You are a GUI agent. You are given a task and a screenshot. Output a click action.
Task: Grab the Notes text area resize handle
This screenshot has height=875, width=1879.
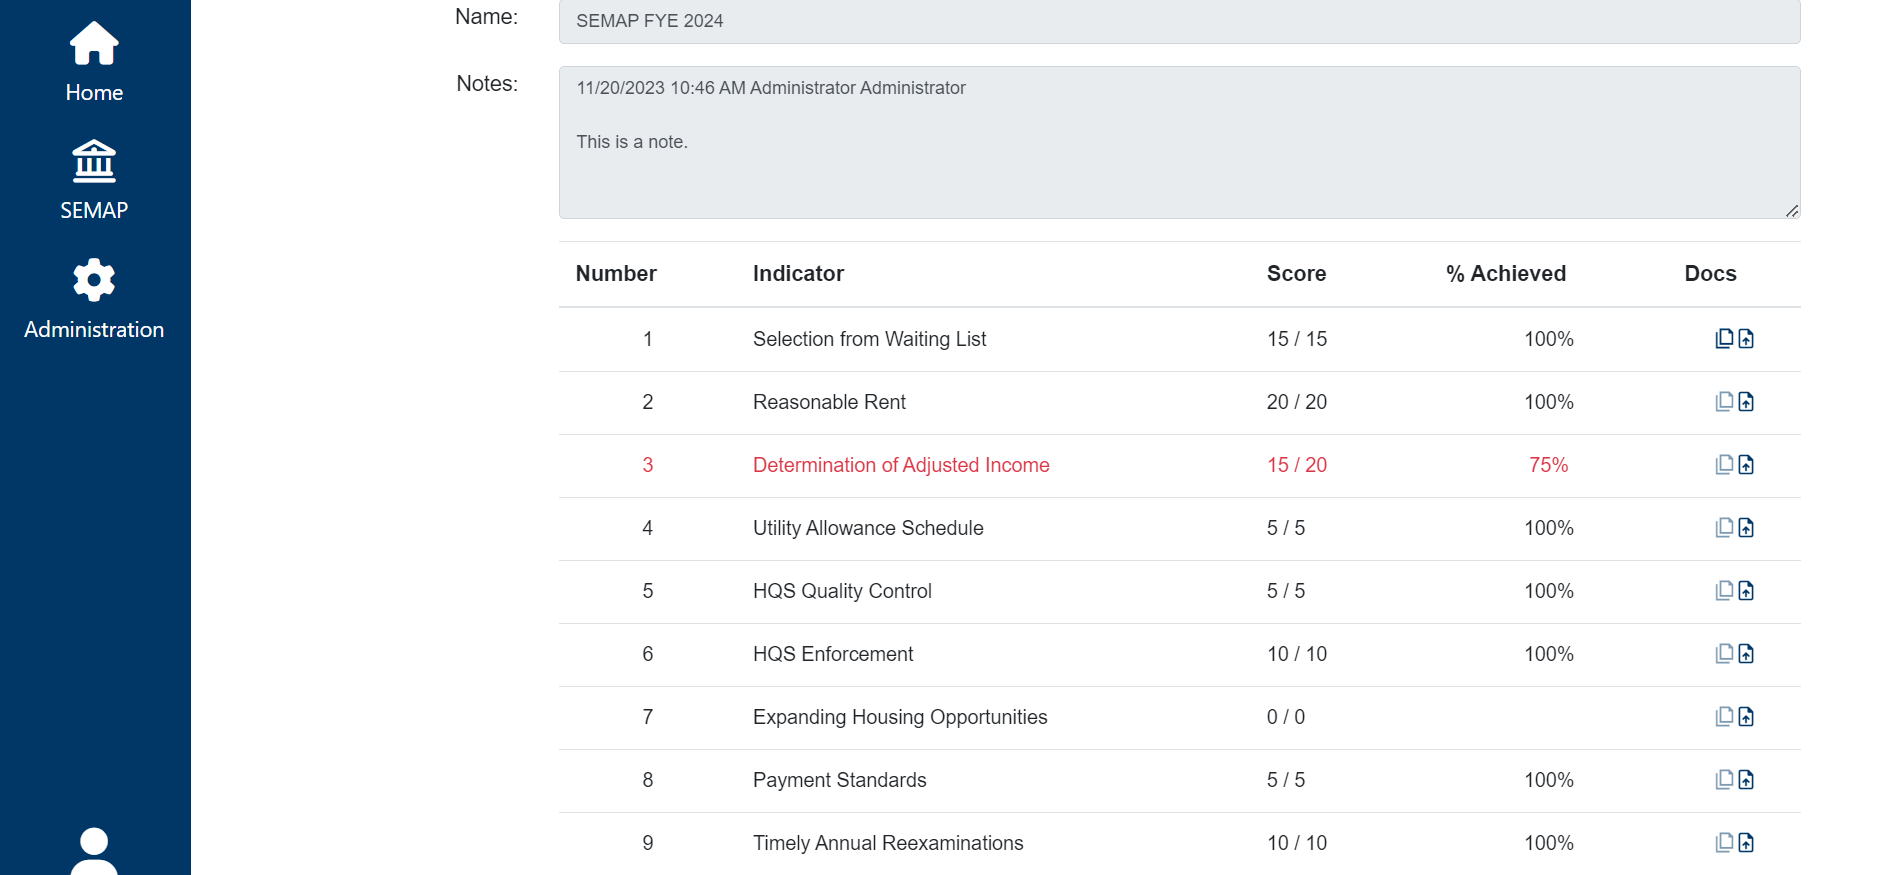(1791, 210)
